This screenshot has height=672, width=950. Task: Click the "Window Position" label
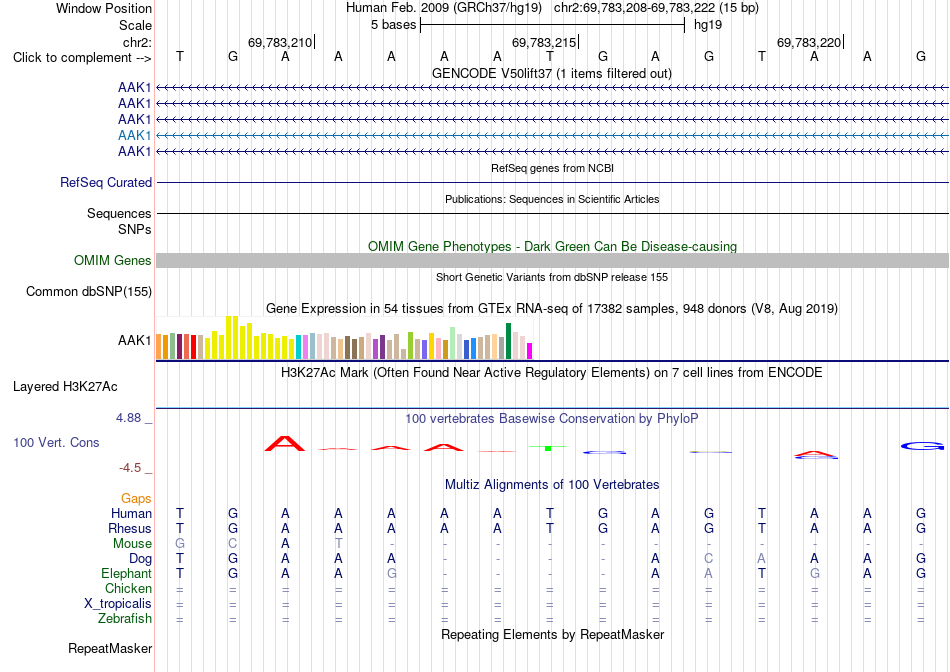click(x=104, y=8)
